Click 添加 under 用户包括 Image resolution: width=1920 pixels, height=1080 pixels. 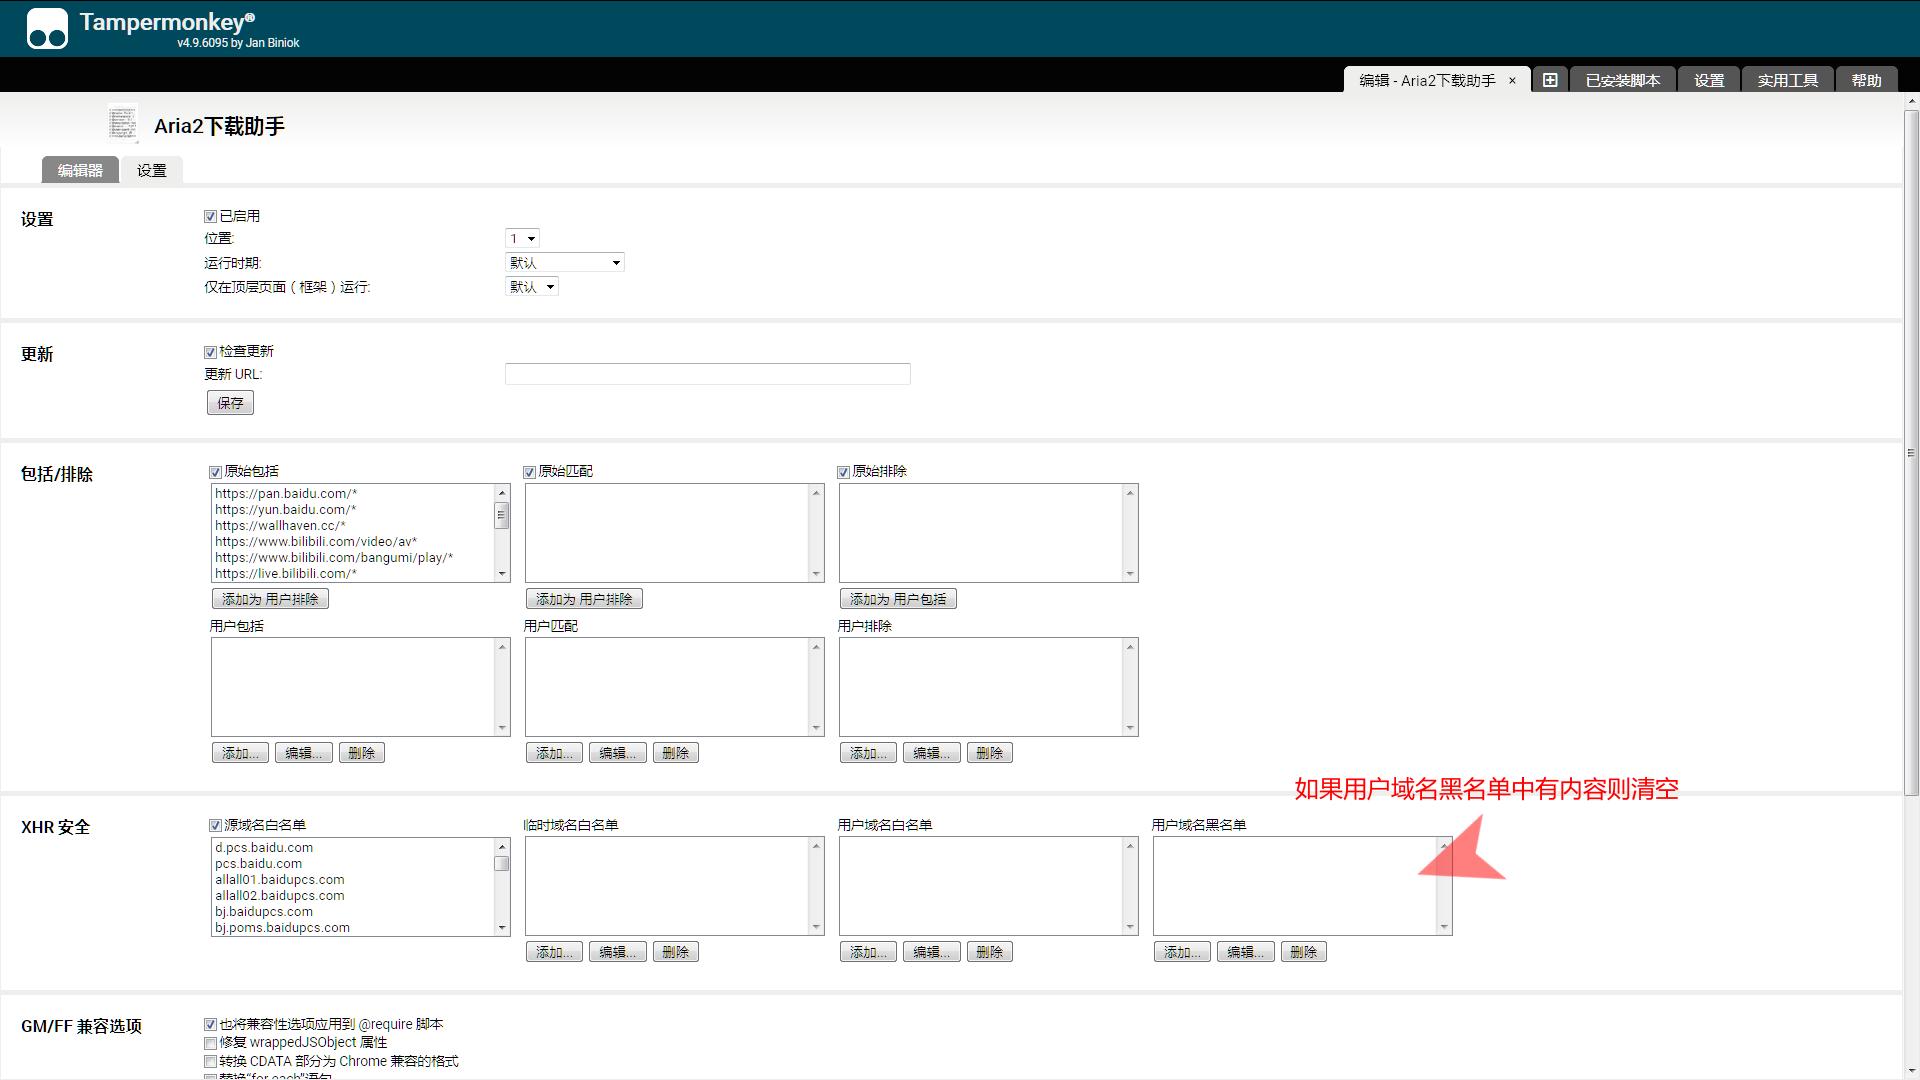click(x=240, y=753)
